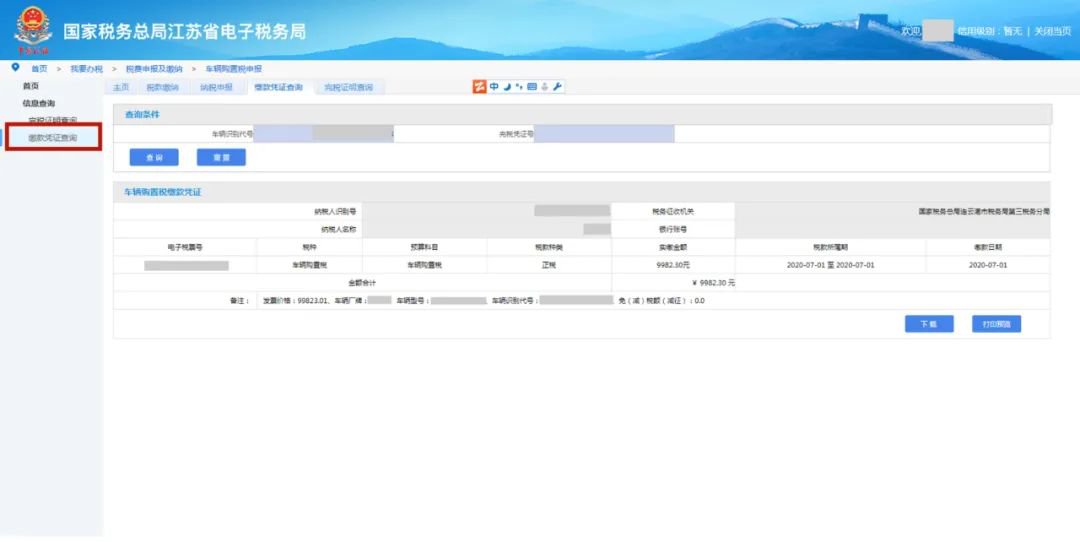Click the crescent moon icon in IME toolbar
Viewport: 1080px width, 542px height.
click(x=507, y=87)
